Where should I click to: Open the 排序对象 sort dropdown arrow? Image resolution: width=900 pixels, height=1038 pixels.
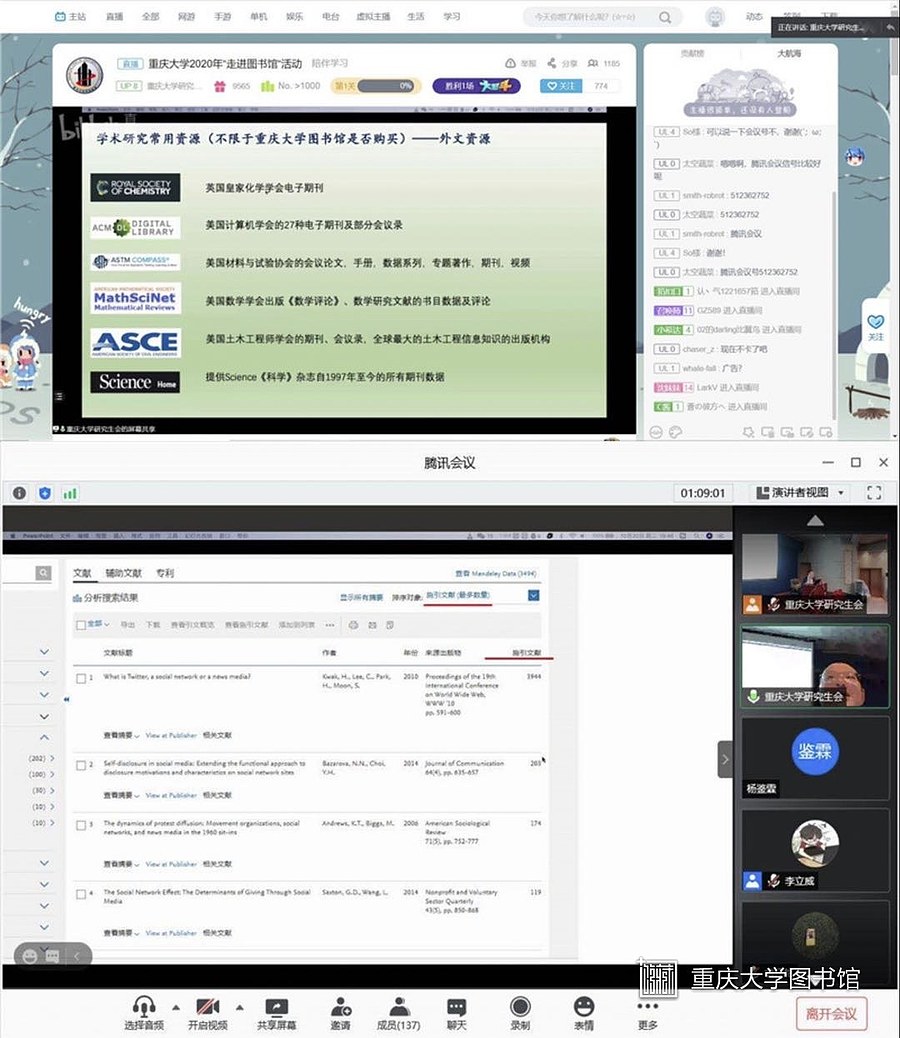(534, 596)
